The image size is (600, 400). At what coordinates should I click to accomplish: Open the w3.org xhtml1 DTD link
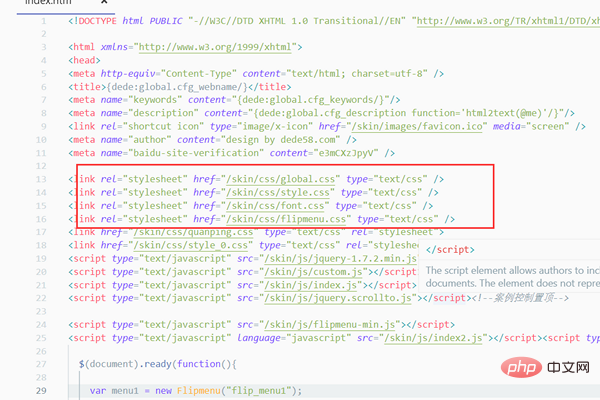[508, 21]
